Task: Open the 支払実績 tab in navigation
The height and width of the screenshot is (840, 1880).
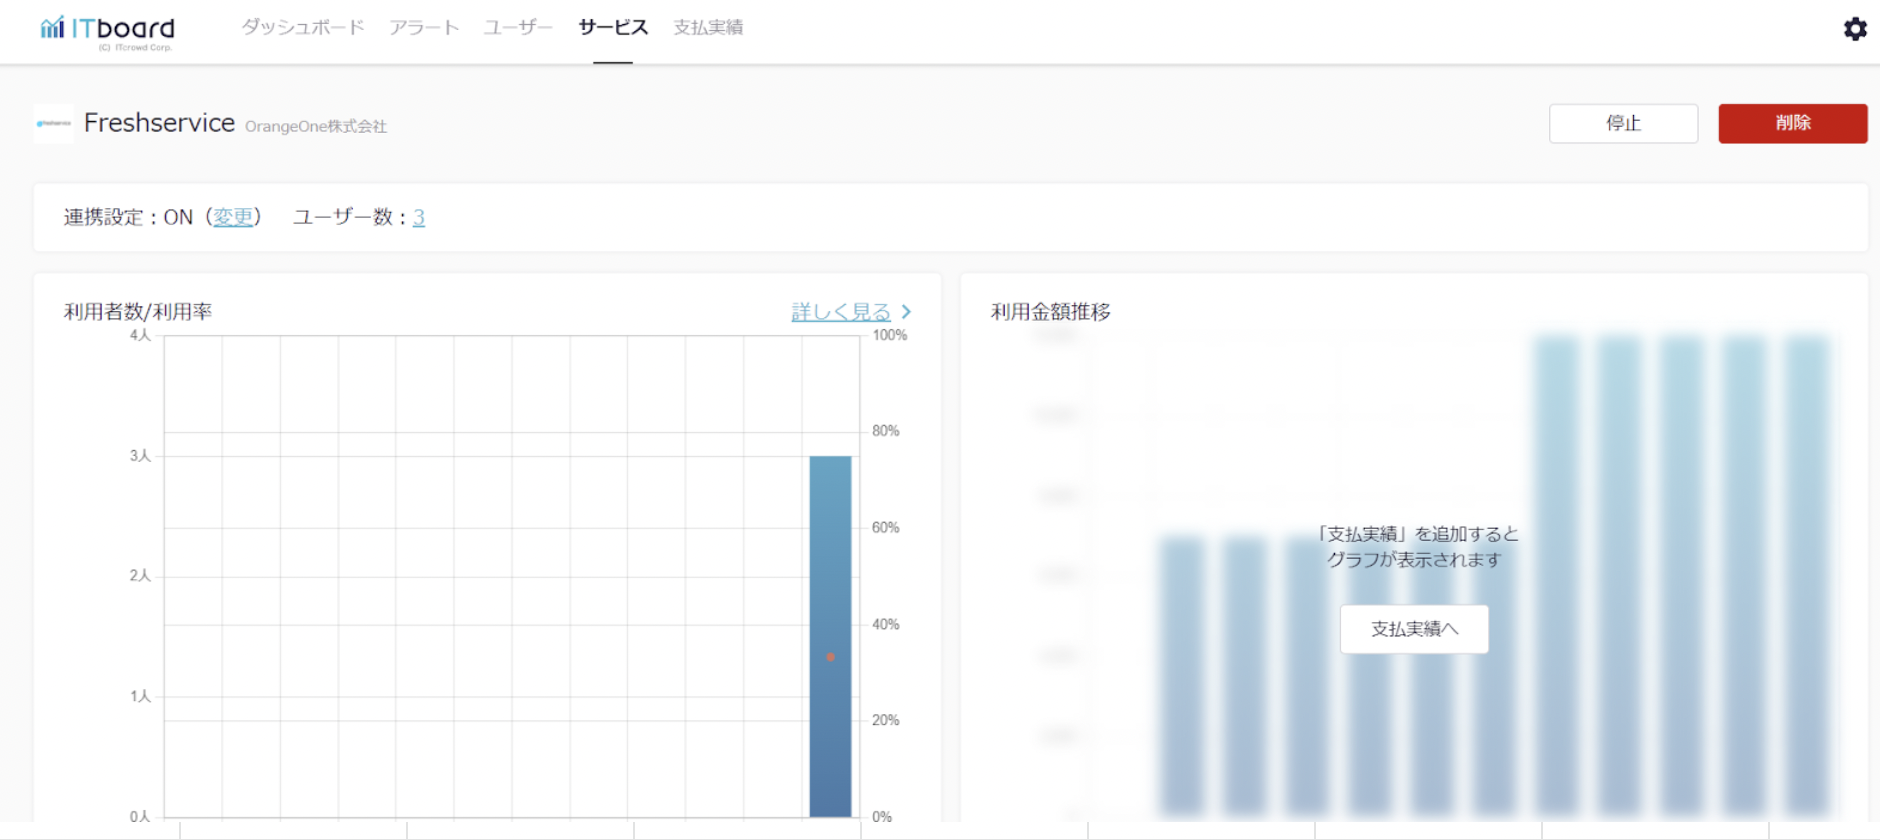Action: tap(708, 28)
